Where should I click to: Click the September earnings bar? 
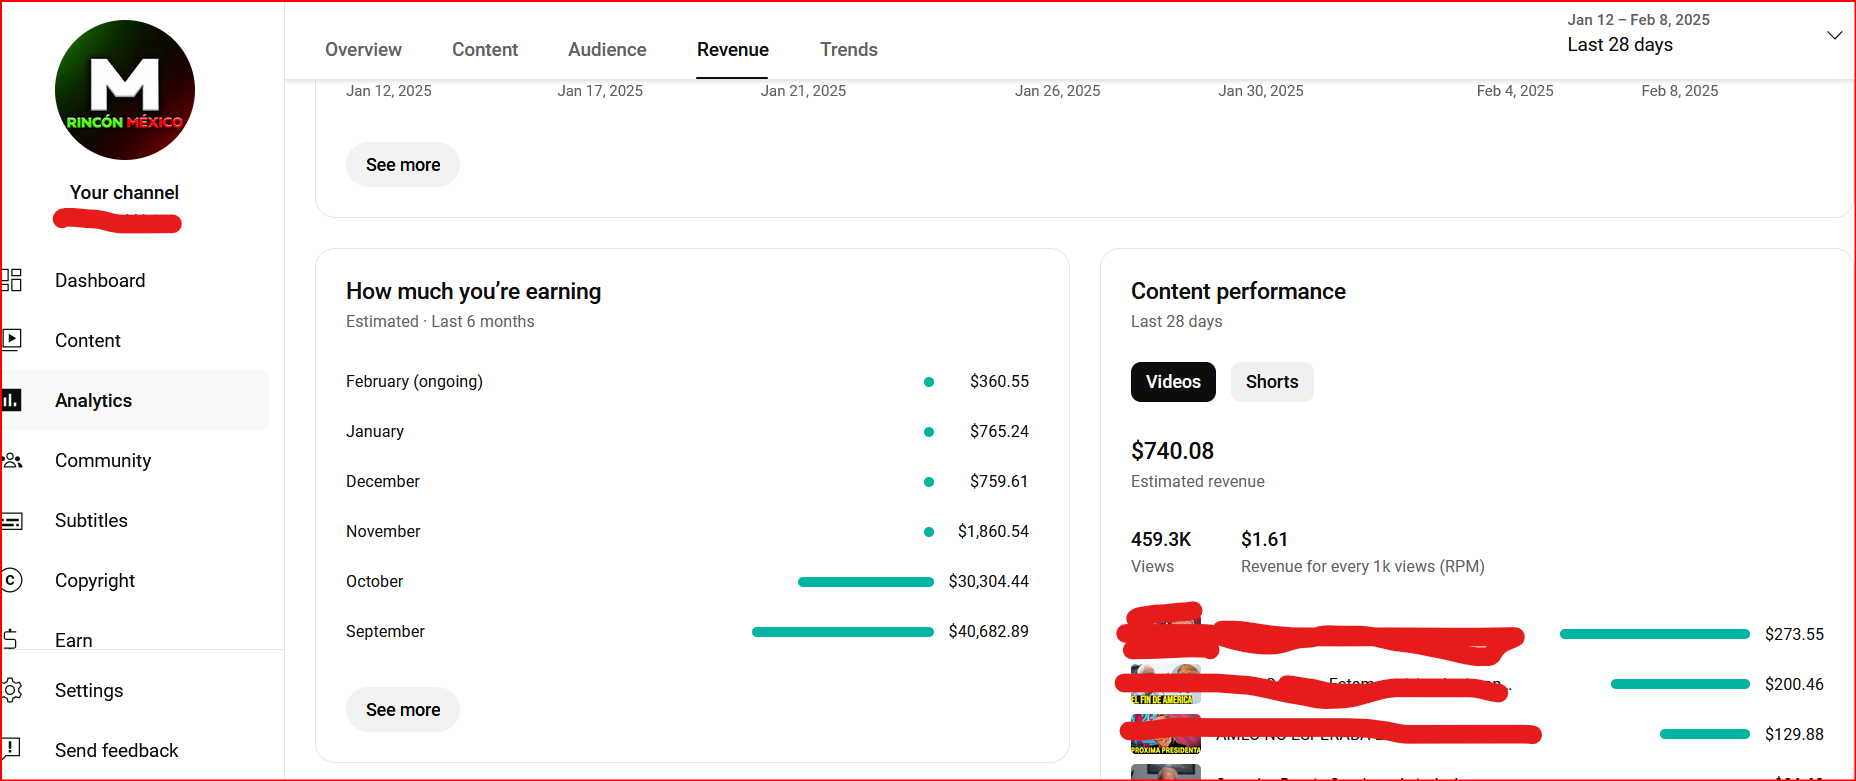pyautogui.click(x=843, y=632)
